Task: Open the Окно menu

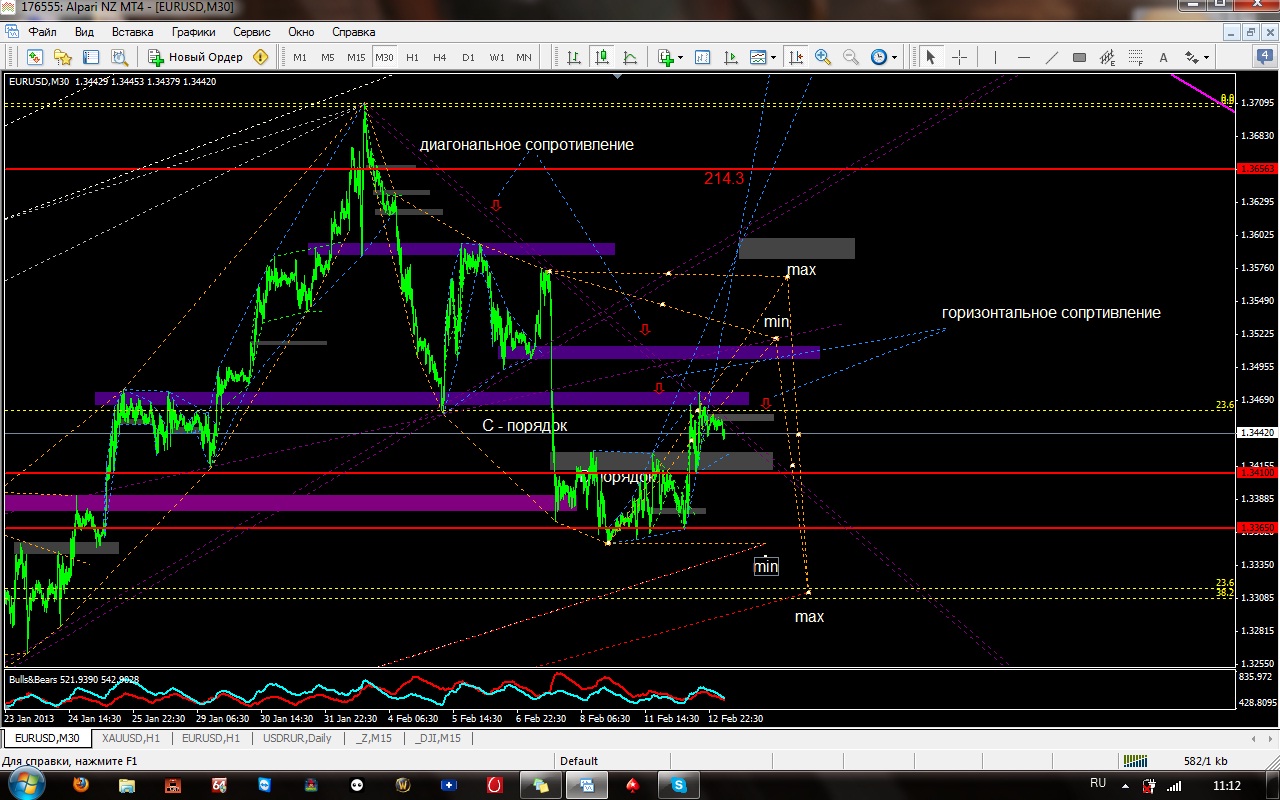Action: coord(301,32)
